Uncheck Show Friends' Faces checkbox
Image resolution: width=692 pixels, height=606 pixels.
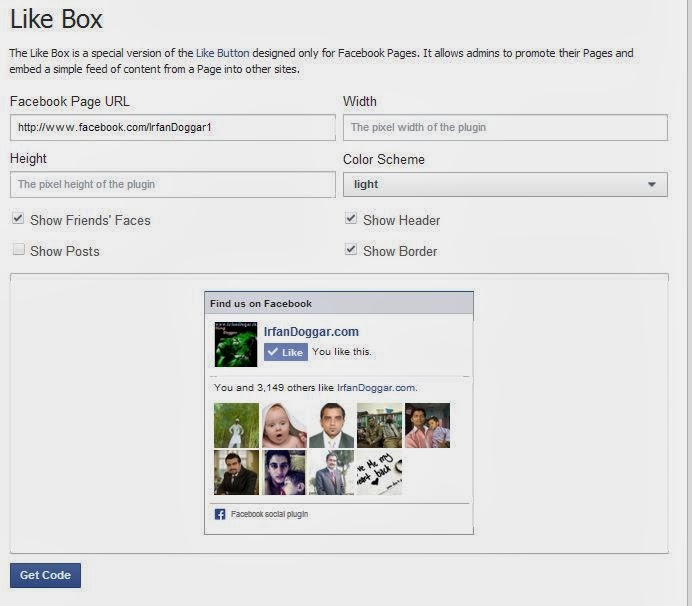tap(18, 218)
